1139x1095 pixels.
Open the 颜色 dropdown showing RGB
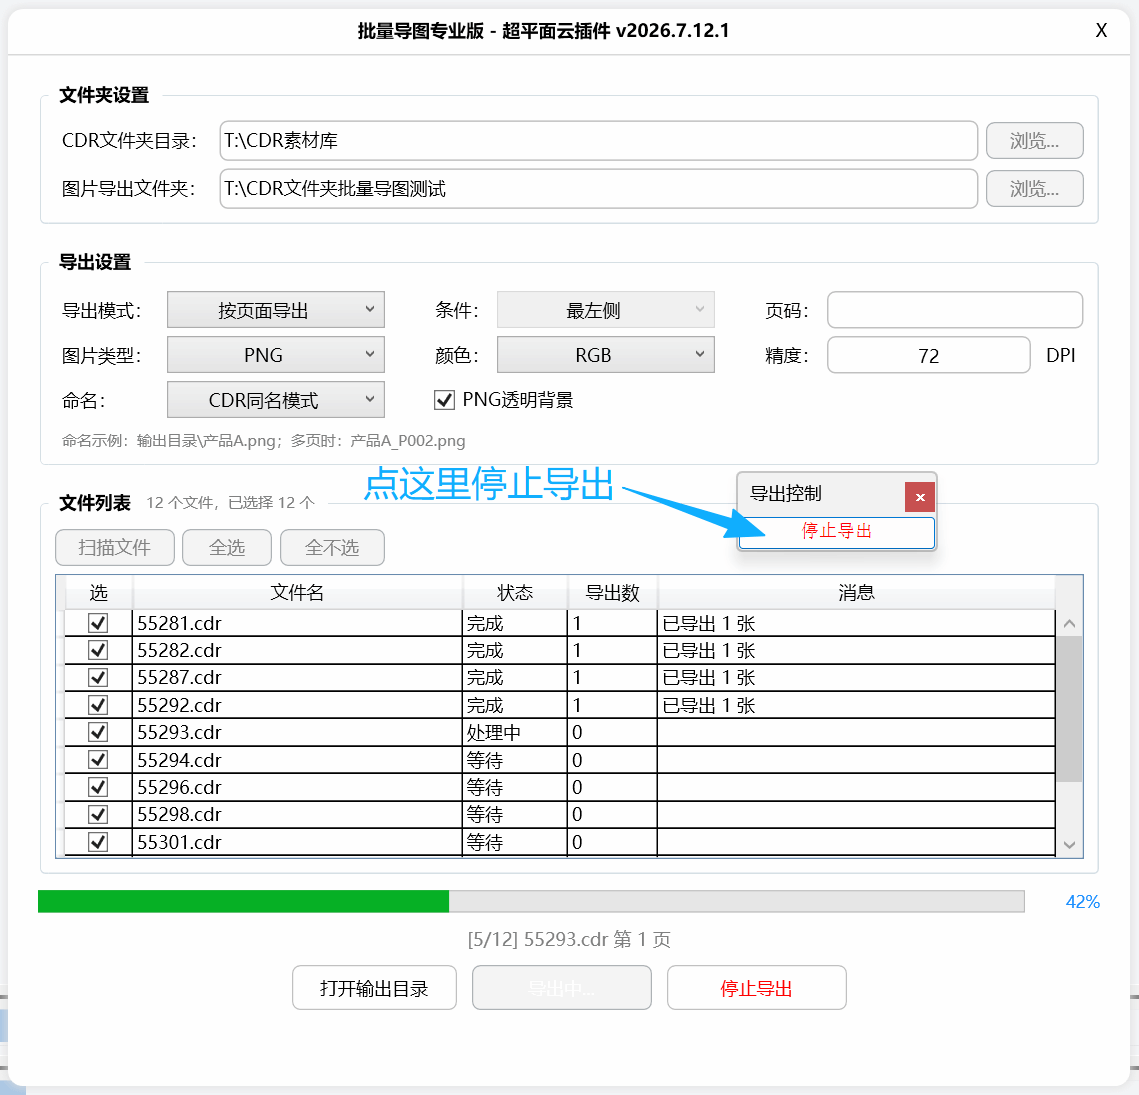click(x=606, y=355)
